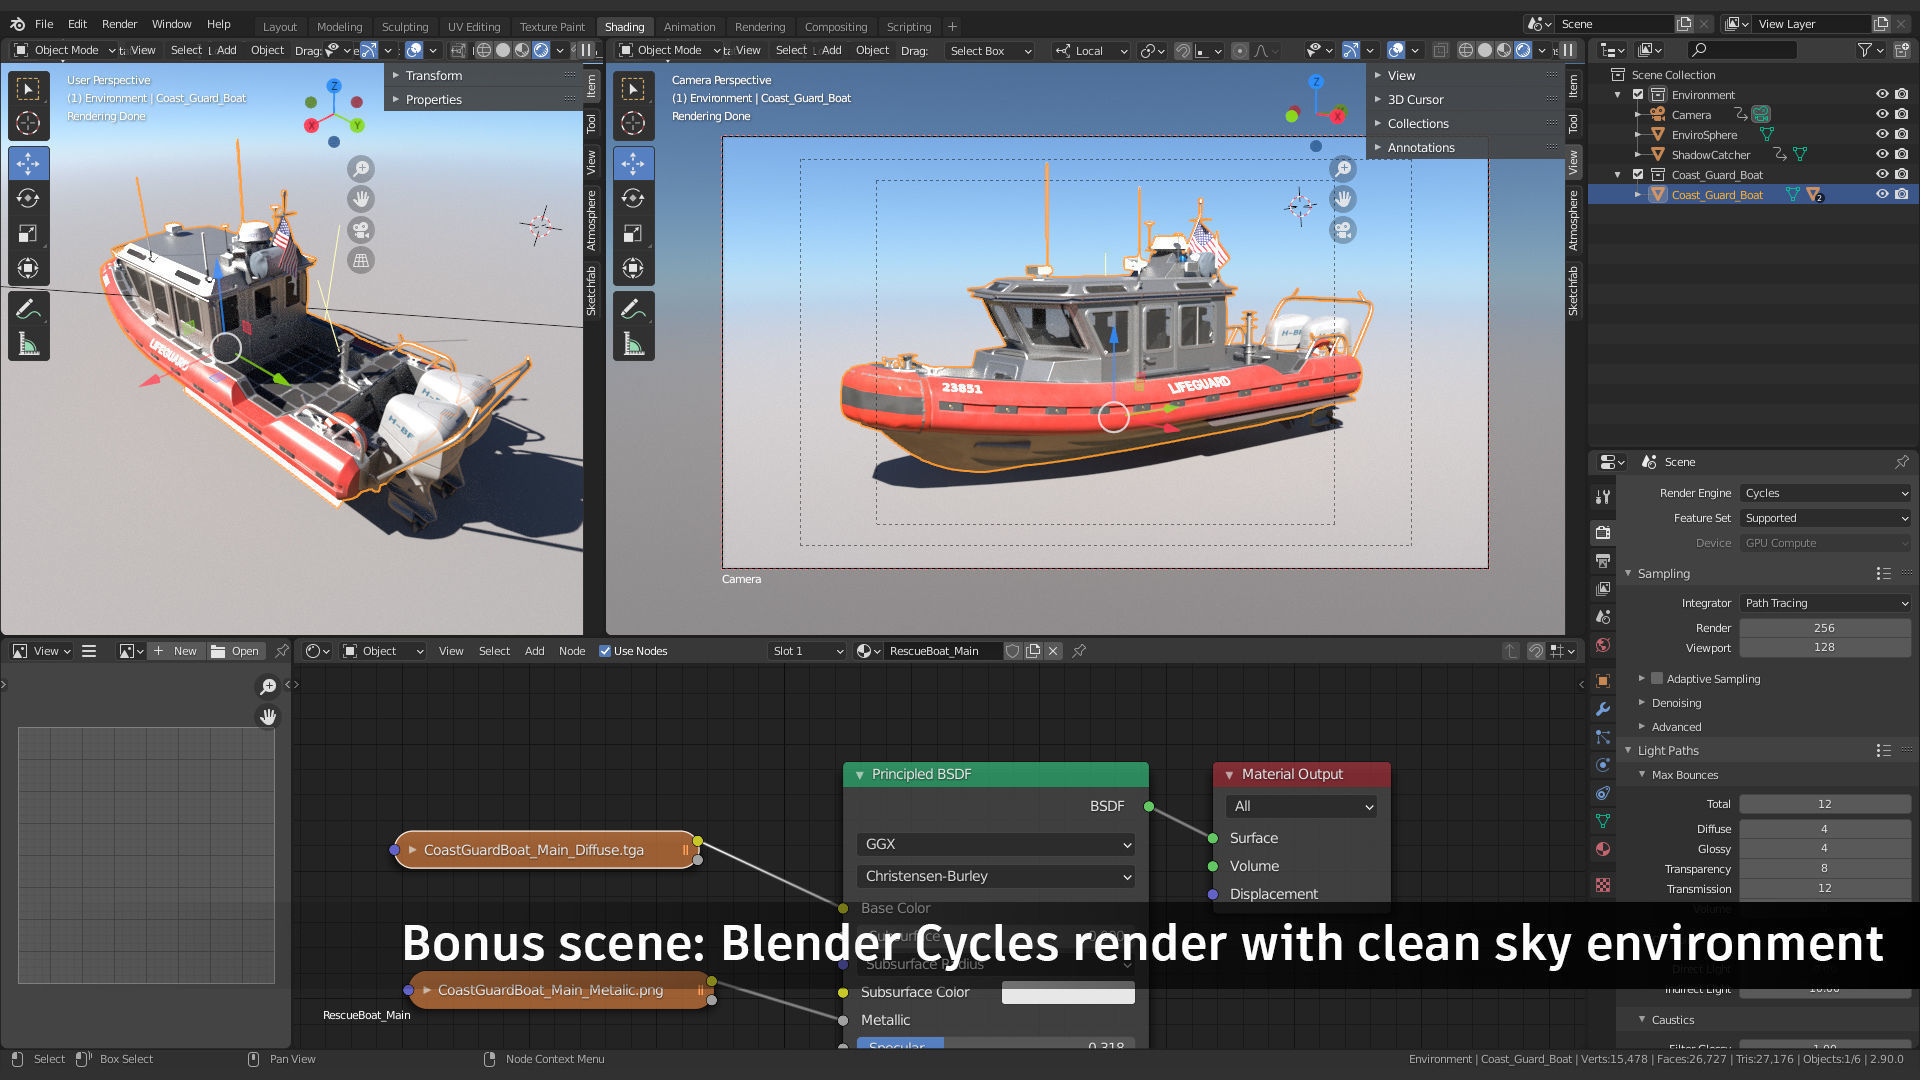1920x1080 pixels.
Task: Open the Physics properties tab
Action: [x=1603, y=765]
